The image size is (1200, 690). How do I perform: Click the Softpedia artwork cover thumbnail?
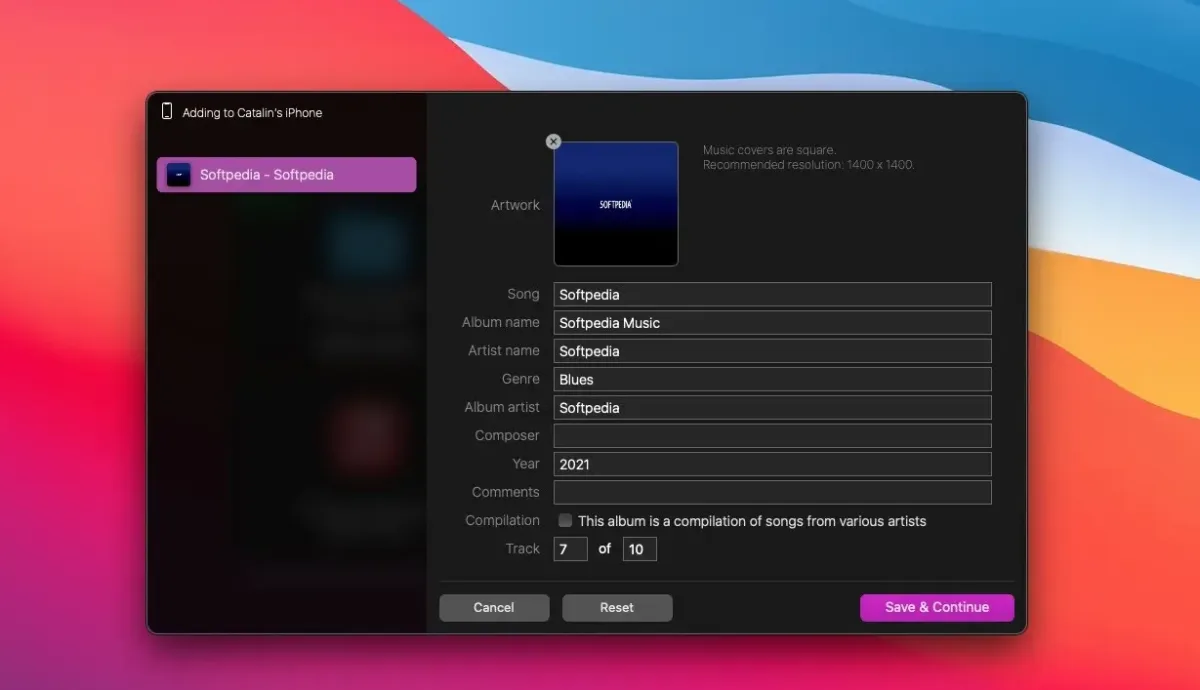tap(616, 204)
